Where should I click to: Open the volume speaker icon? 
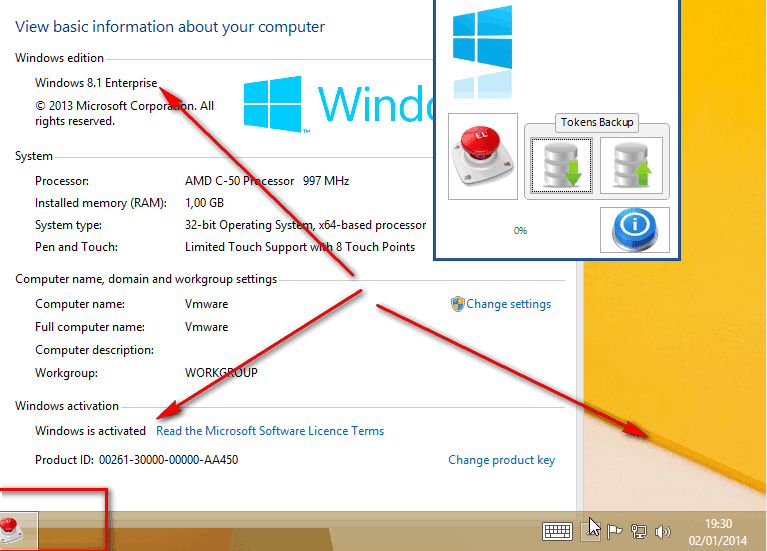click(662, 531)
